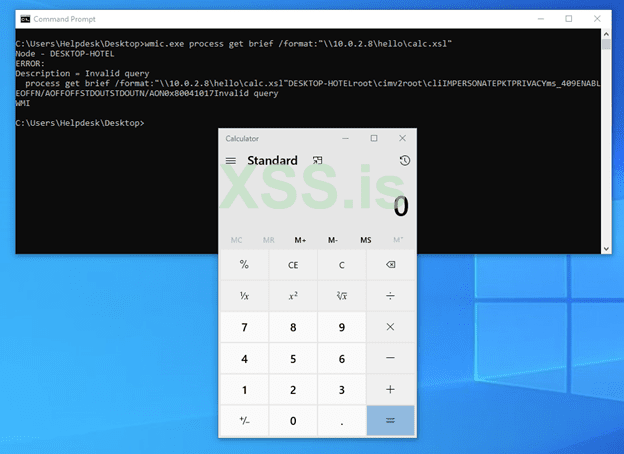Click the CE clear entry key
The height and width of the screenshot is (454, 624).
[293, 265]
